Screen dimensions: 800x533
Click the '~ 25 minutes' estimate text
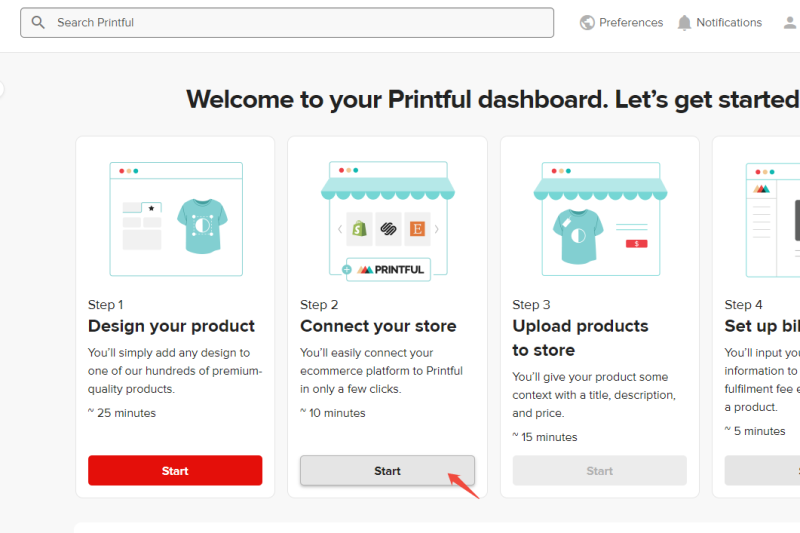click(121, 413)
